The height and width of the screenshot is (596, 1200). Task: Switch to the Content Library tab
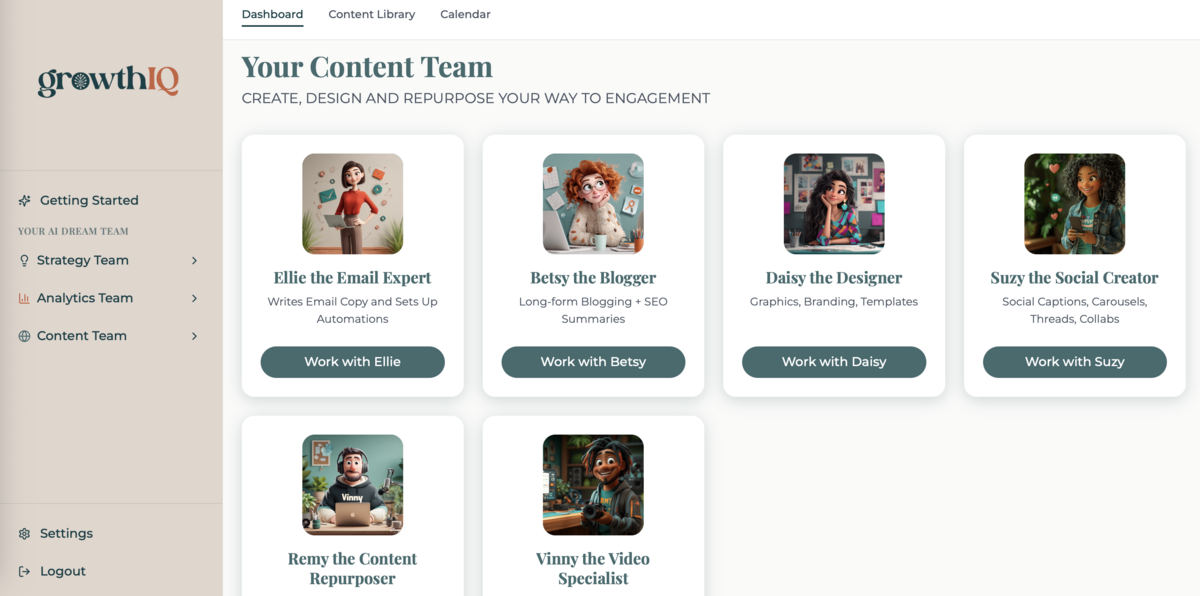(x=371, y=15)
